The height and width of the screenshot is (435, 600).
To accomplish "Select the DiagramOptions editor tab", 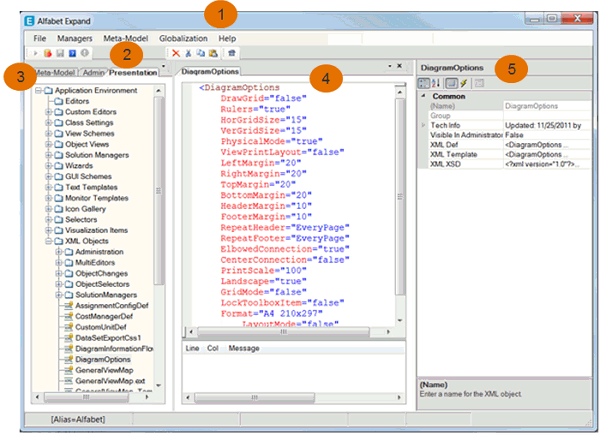I will [210, 72].
